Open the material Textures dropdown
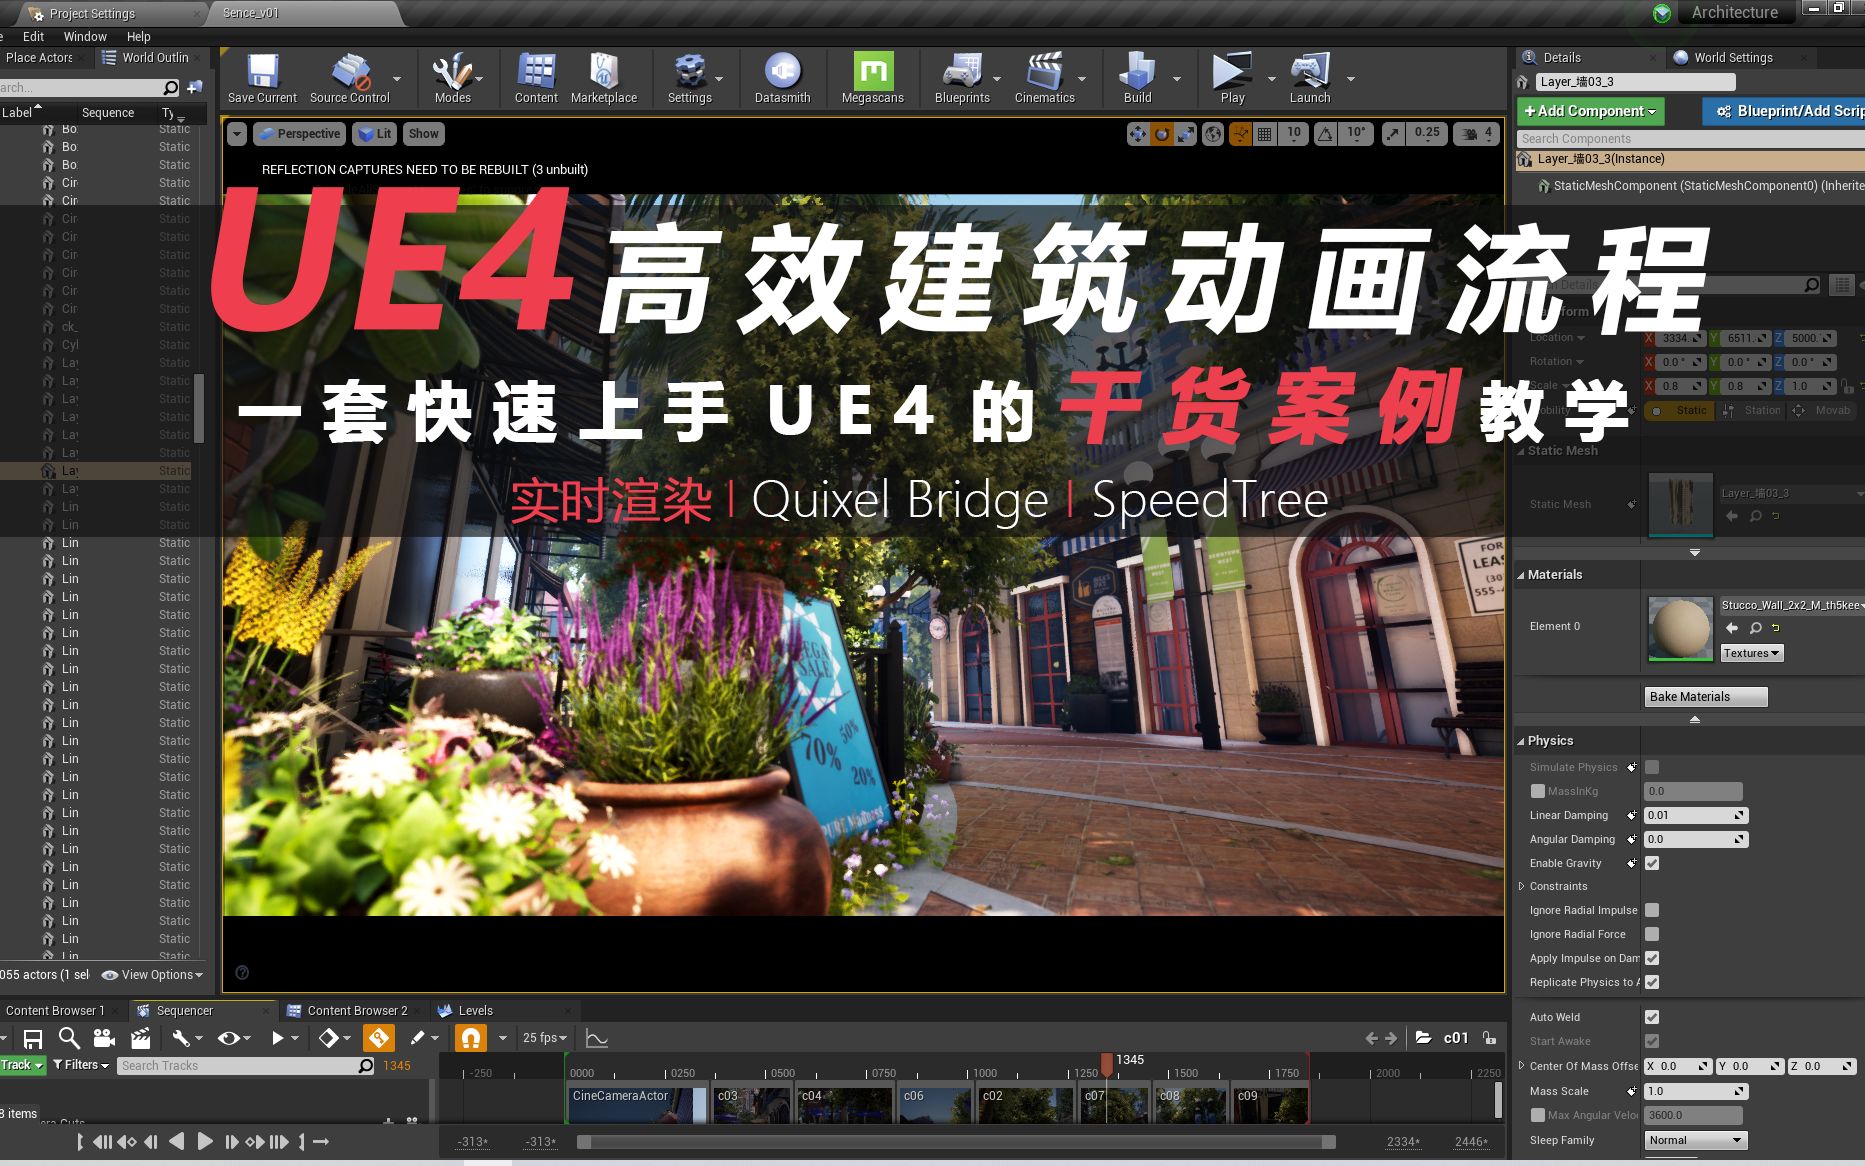The width and height of the screenshot is (1865, 1166). [1751, 653]
